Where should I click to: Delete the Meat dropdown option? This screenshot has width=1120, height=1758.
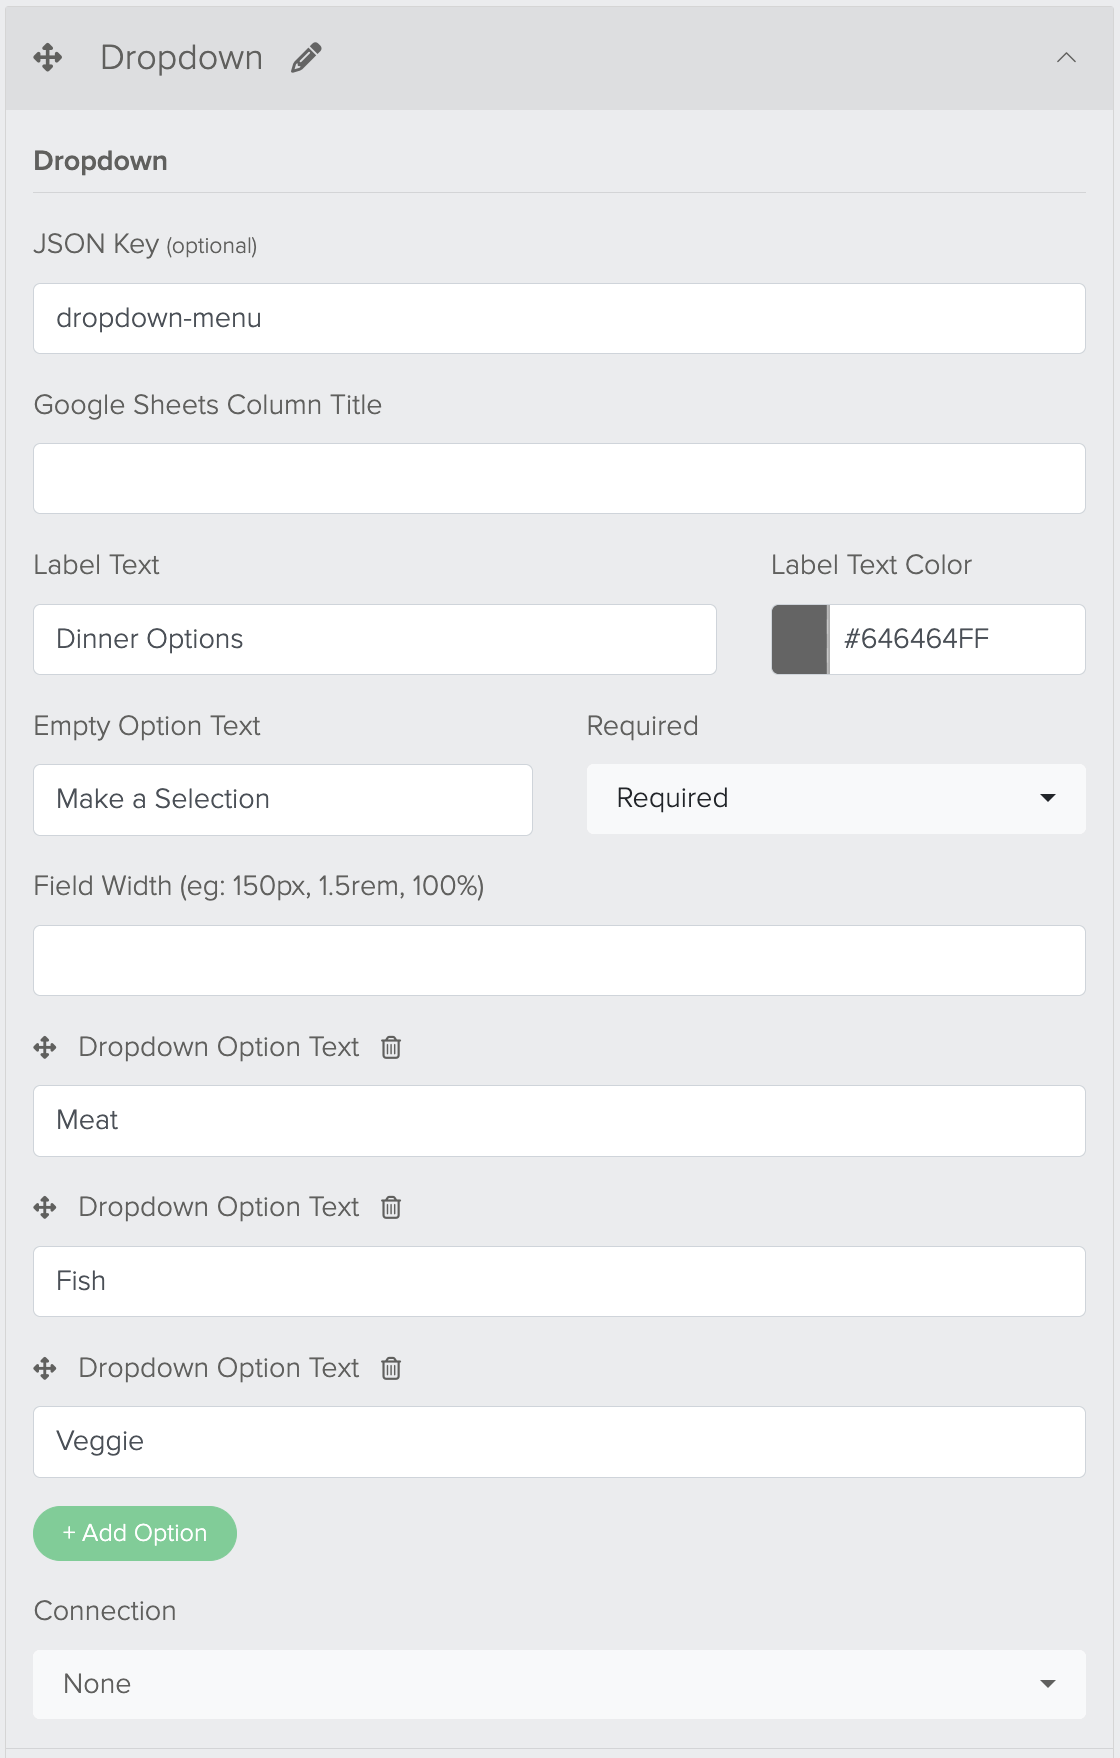[x=391, y=1047]
